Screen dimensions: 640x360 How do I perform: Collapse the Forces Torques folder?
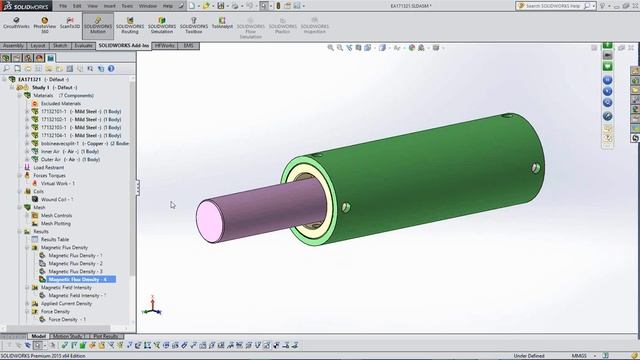(20, 175)
